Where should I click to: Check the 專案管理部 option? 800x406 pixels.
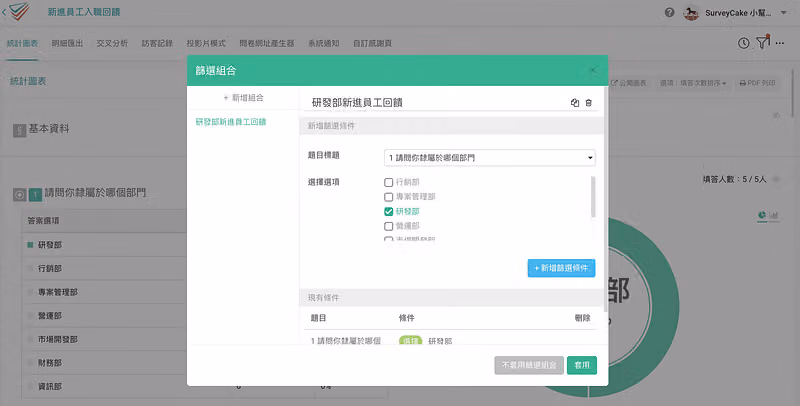coord(388,197)
